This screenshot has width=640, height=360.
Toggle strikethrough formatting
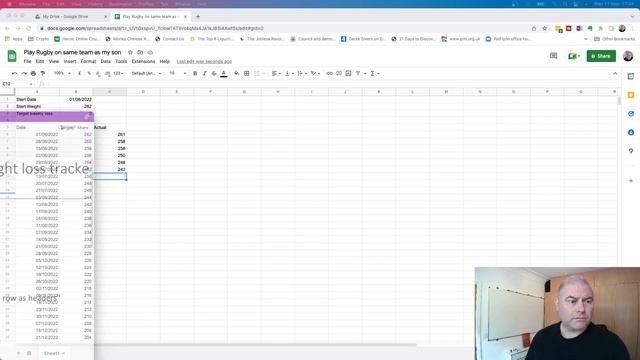pyautogui.click(x=214, y=73)
